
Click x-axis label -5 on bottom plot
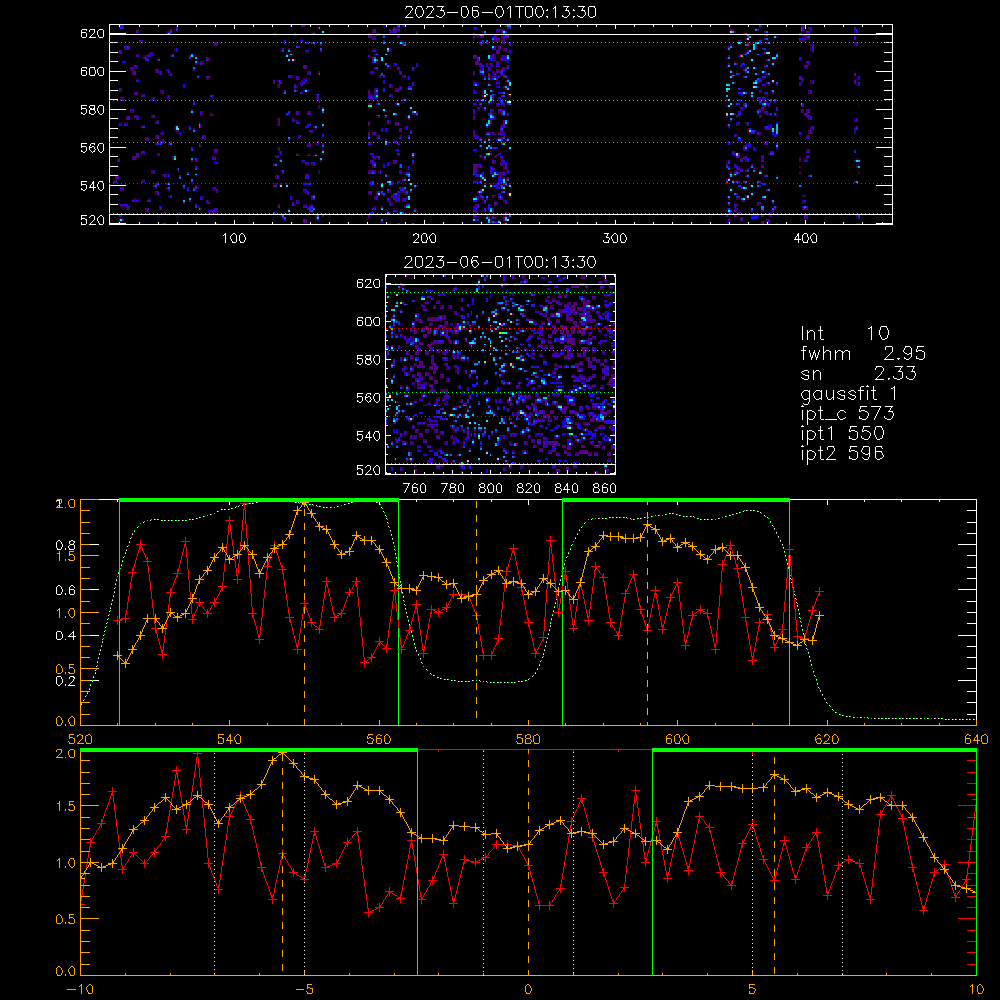(x=304, y=990)
